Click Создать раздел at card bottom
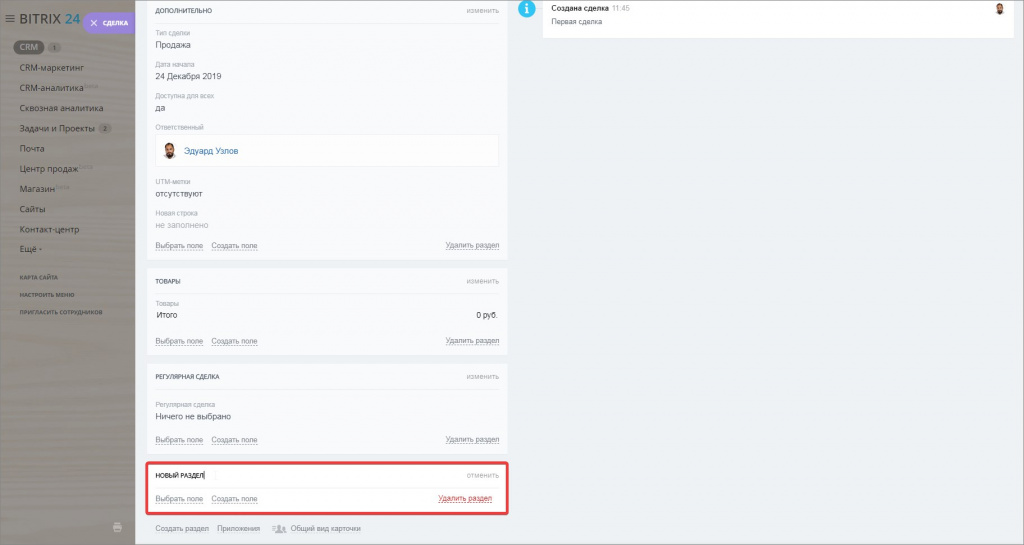Screen dimensions: 1024x545 click(182, 529)
